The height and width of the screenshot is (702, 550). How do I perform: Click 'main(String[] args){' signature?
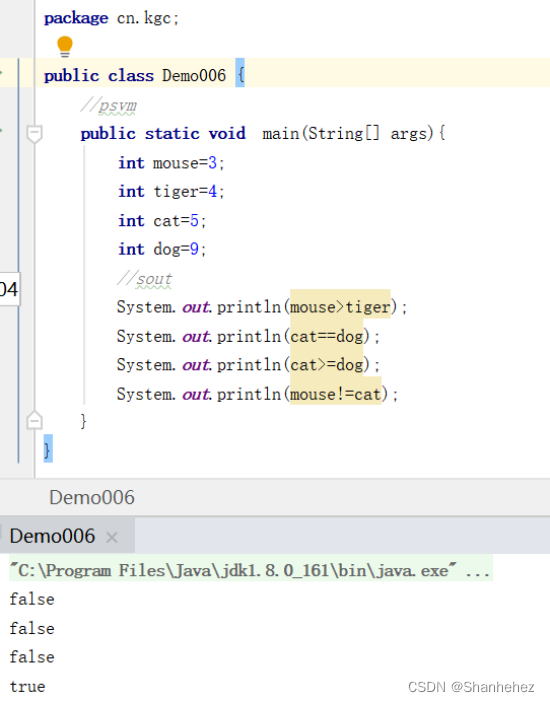pos(354,133)
